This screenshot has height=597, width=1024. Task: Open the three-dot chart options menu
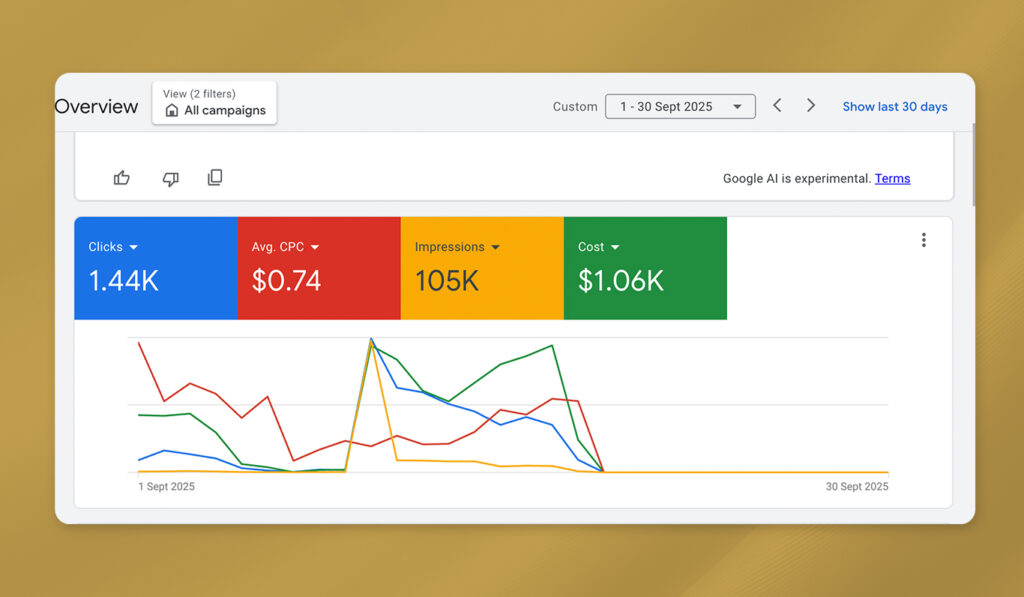pos(923,240)
